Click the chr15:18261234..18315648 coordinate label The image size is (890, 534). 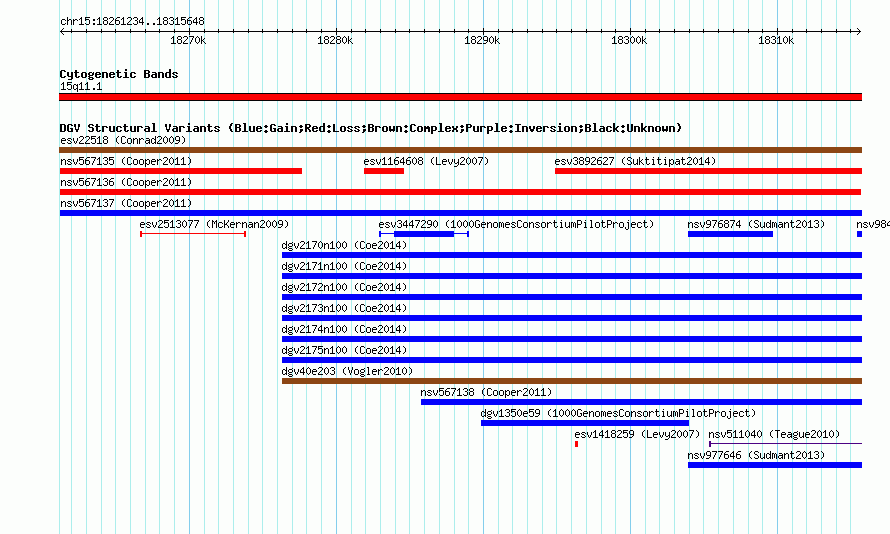point(132,22)
